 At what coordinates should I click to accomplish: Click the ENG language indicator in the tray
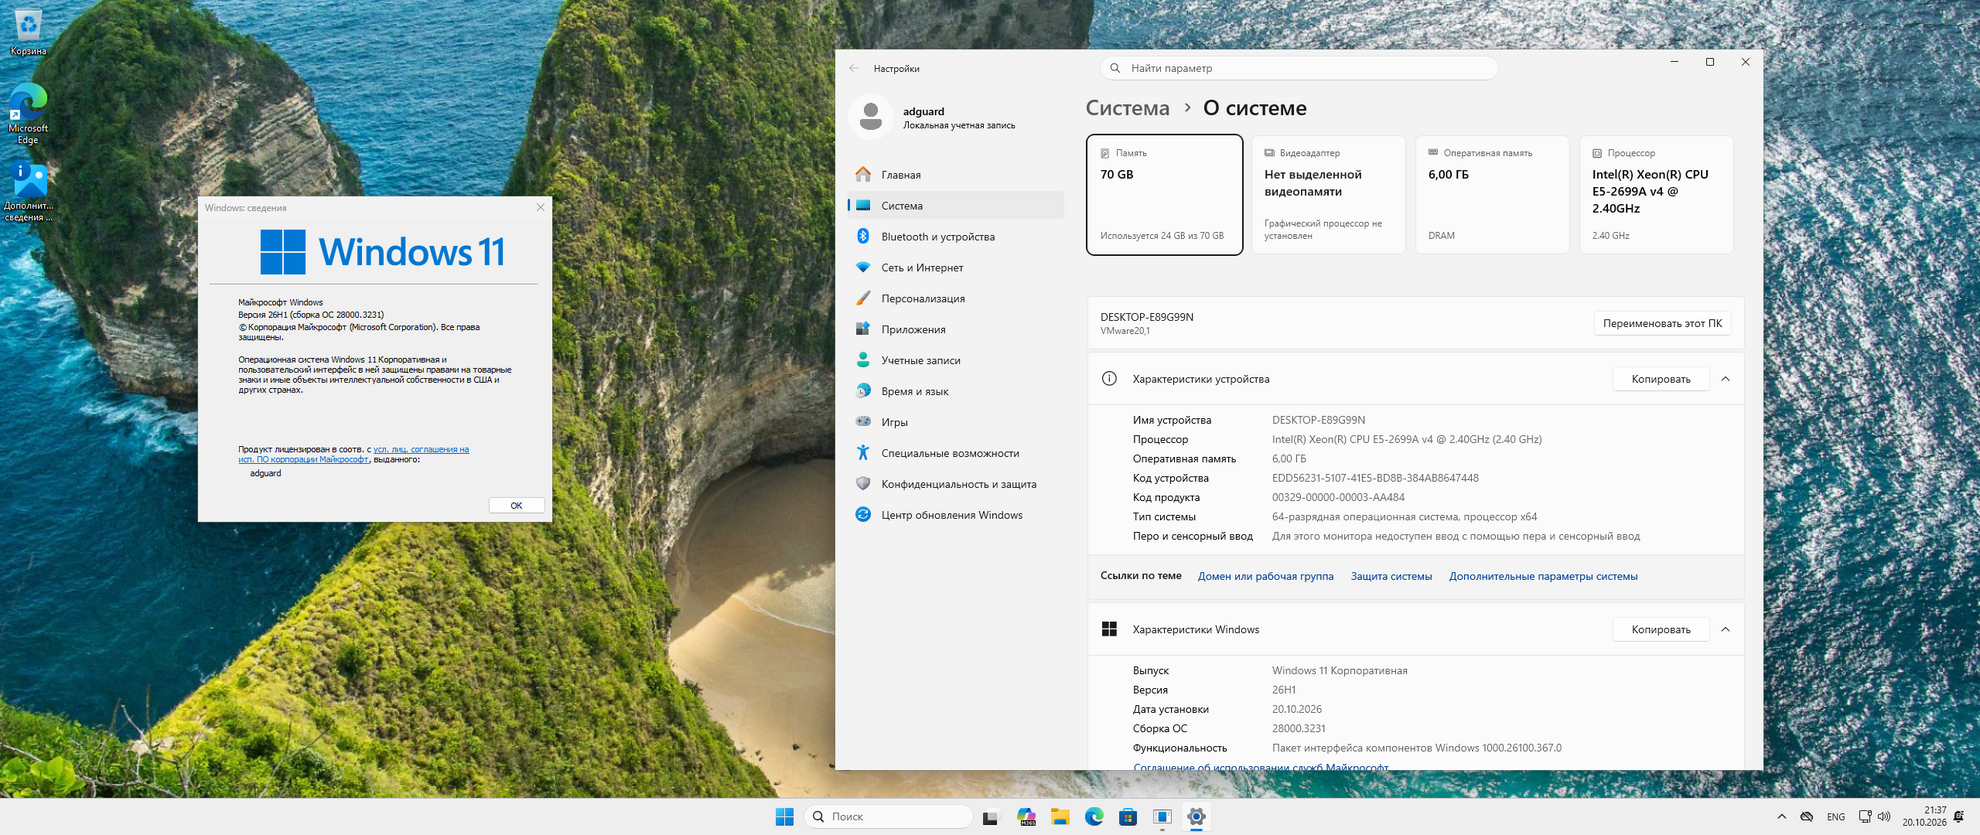click(1836, 817)
